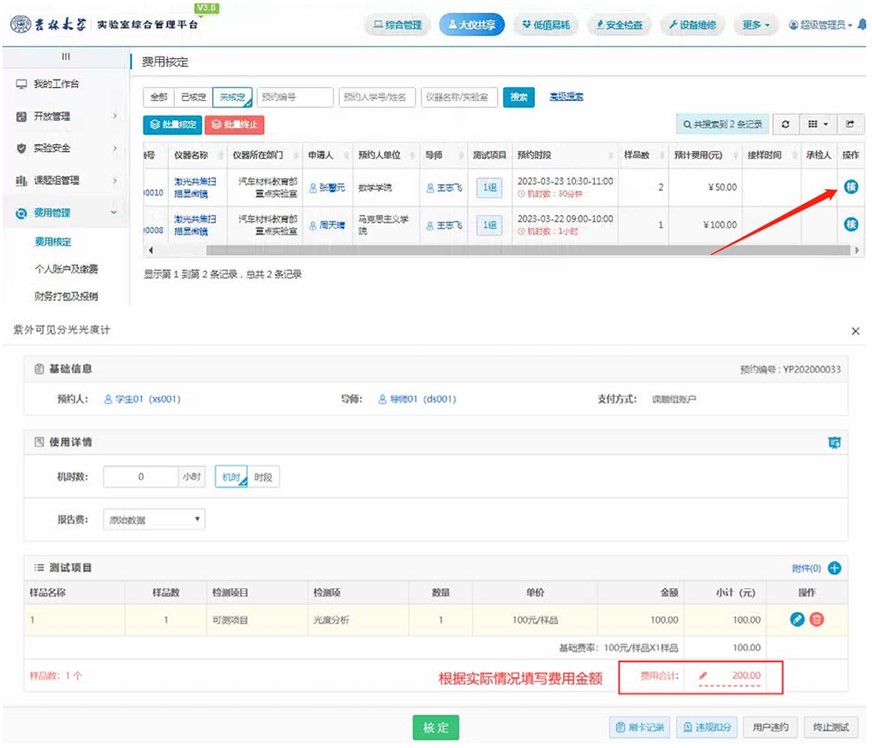Click the green 核定 button
The height and width of the screenshot is (748, 872).
(x=435, y=727)
